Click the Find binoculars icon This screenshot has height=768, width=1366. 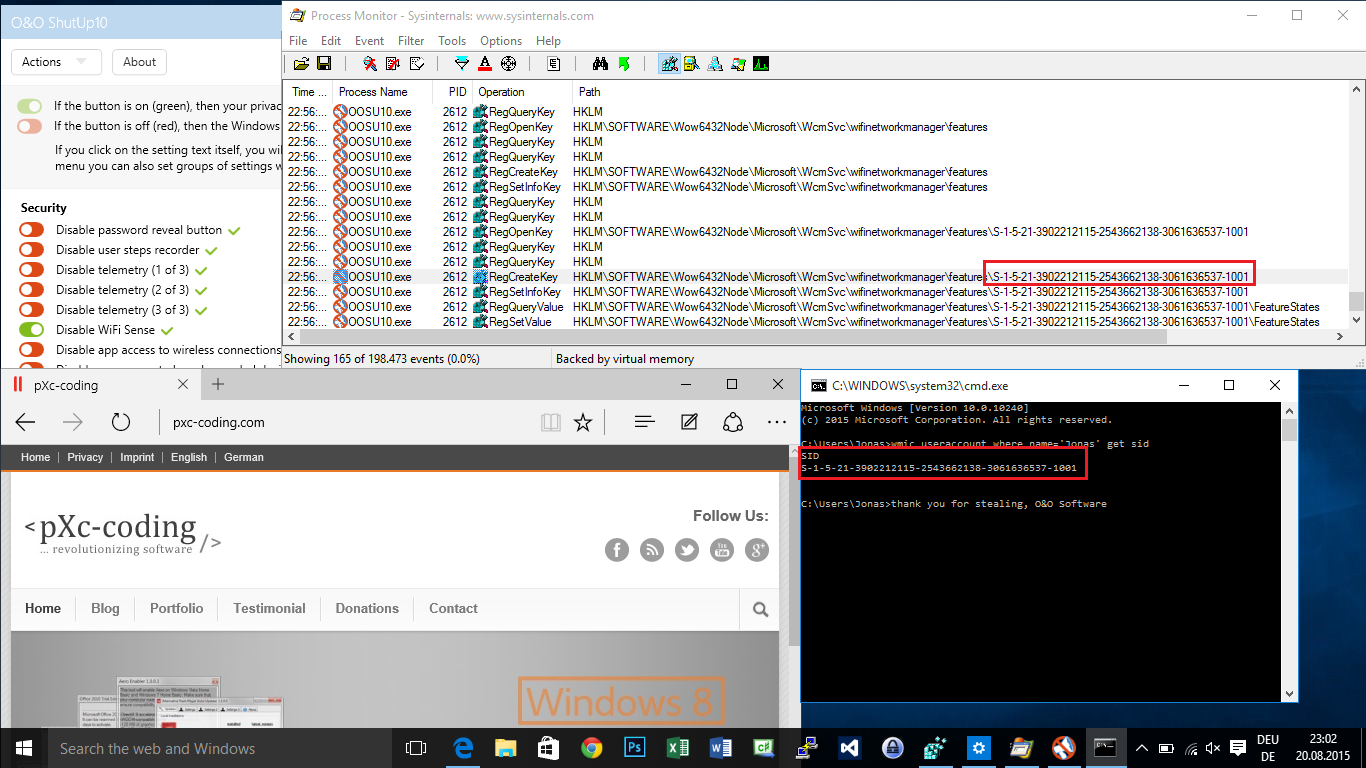click(x=600, y=64)
